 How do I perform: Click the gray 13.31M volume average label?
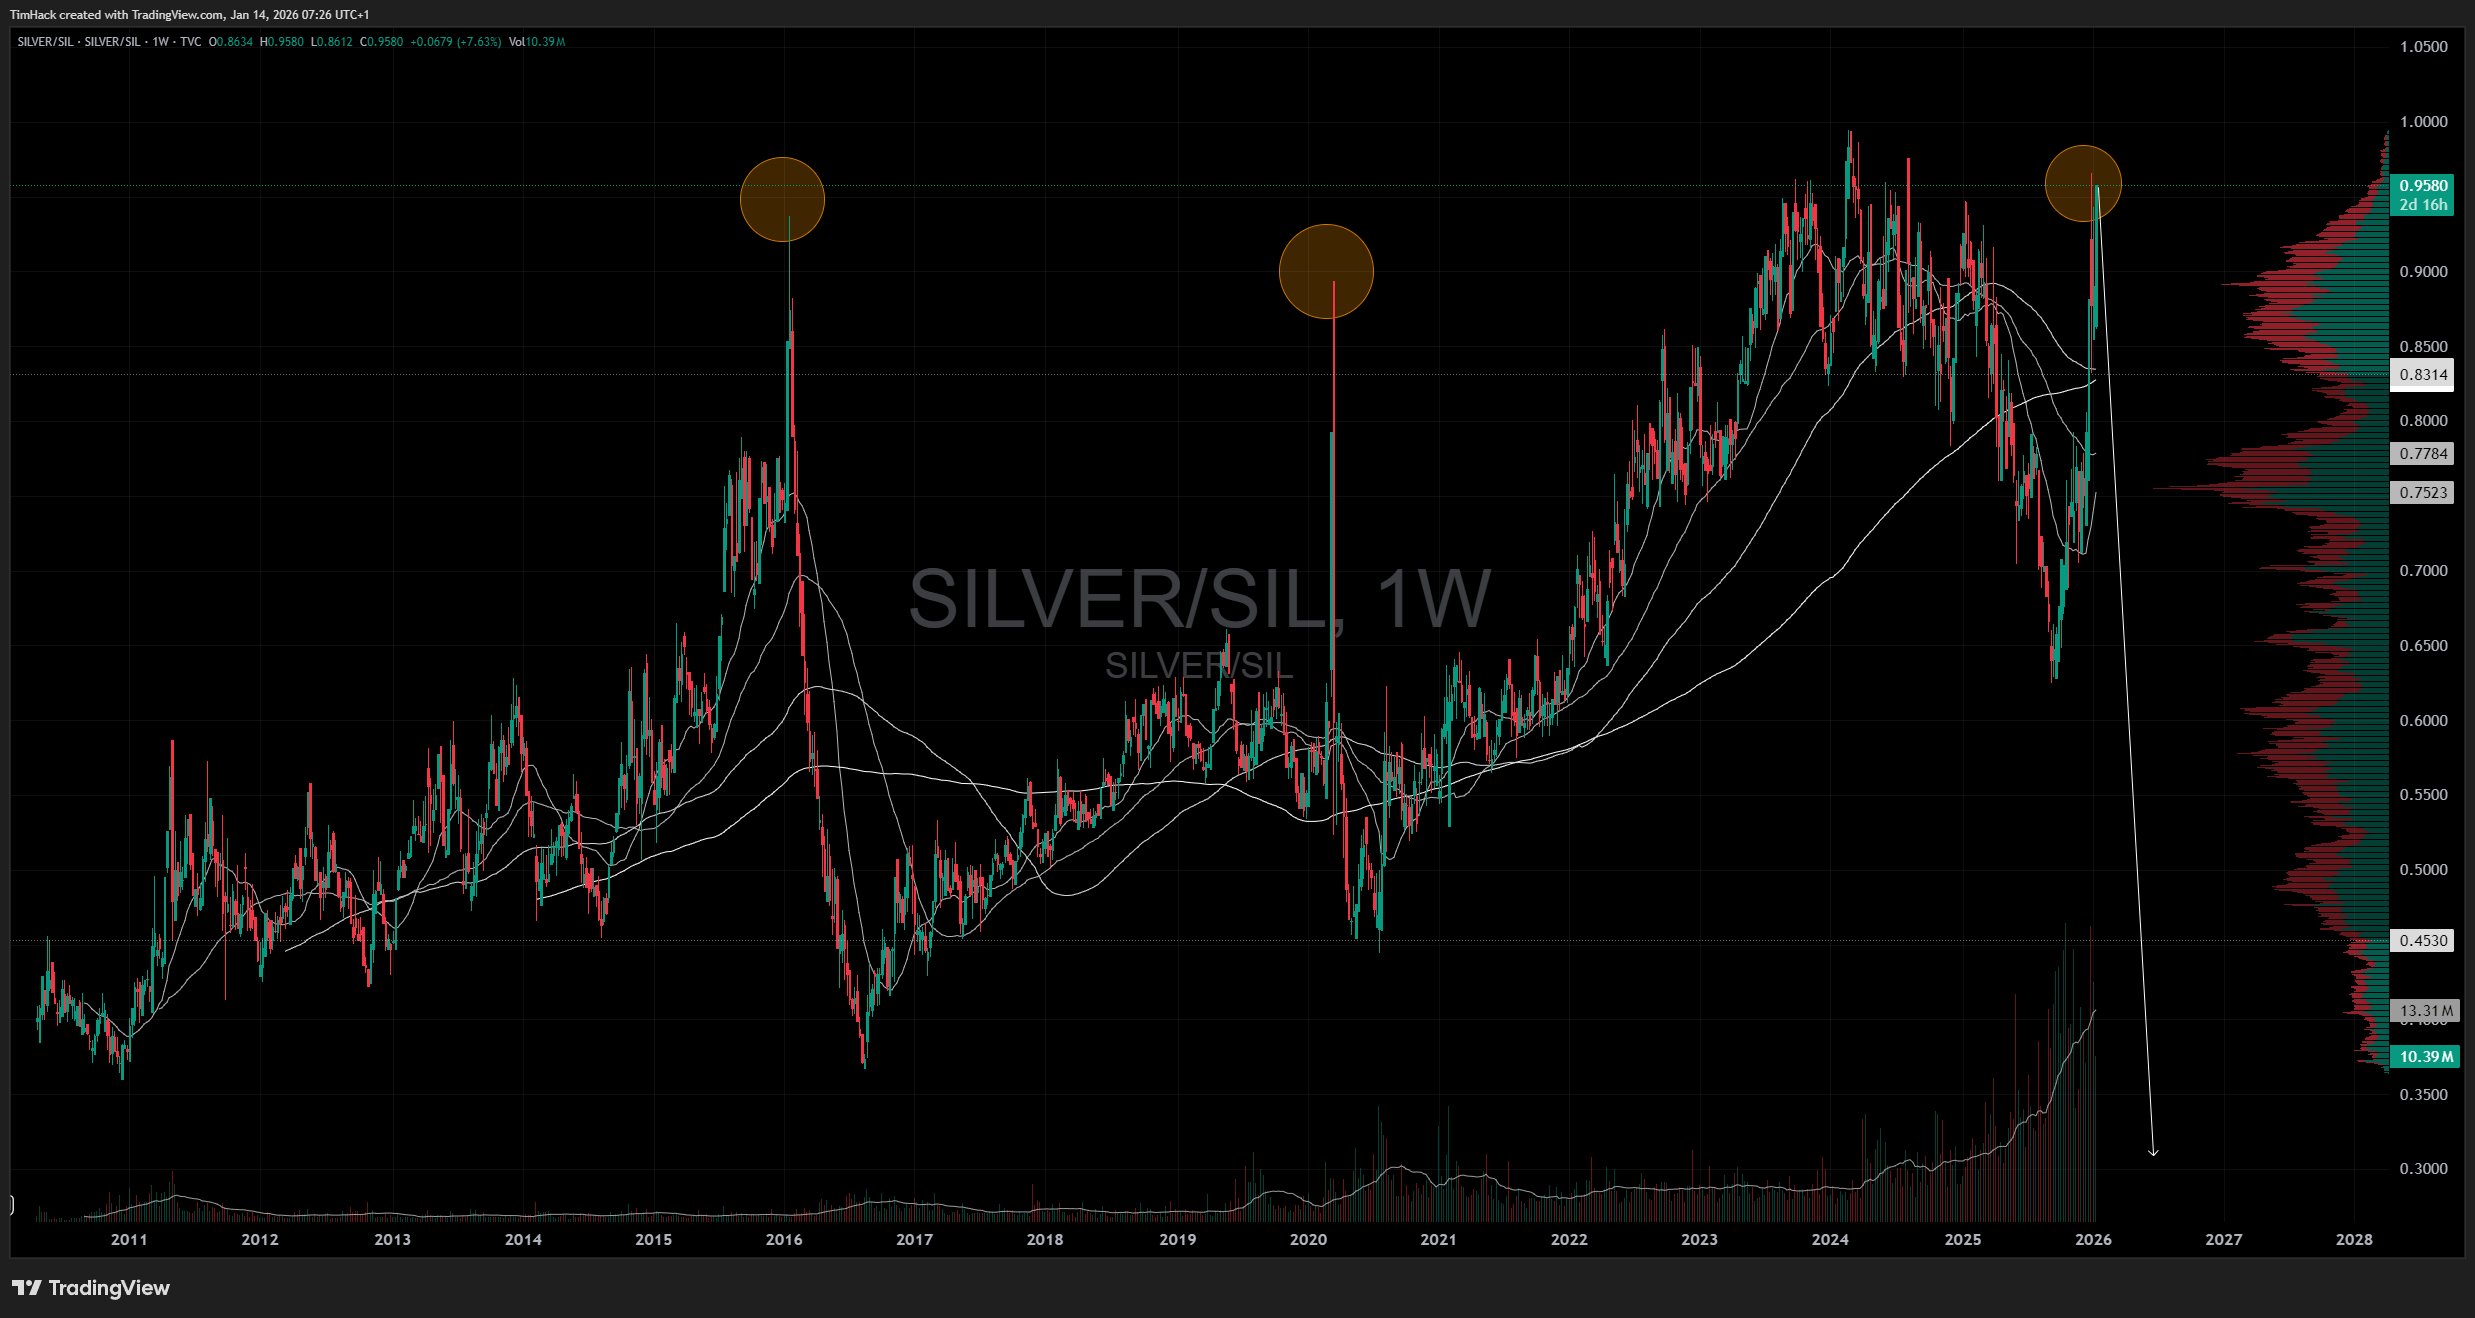(x=2425, y=1010)
